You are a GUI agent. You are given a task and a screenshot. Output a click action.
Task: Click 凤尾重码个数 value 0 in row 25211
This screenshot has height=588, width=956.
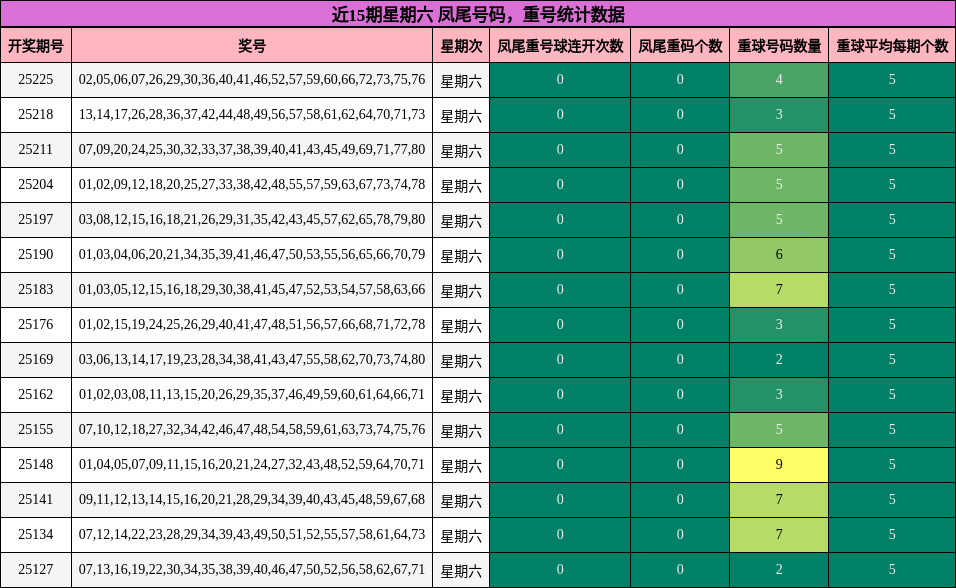pos(680,149)
